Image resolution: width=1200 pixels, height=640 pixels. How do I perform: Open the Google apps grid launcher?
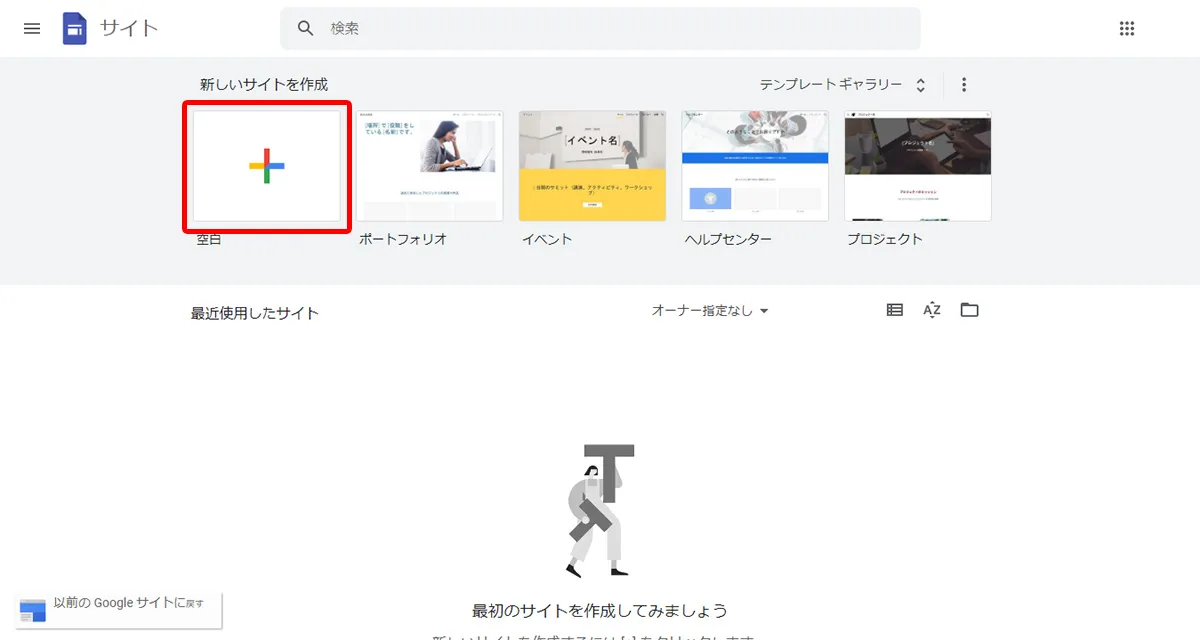tap(1127, 28)
